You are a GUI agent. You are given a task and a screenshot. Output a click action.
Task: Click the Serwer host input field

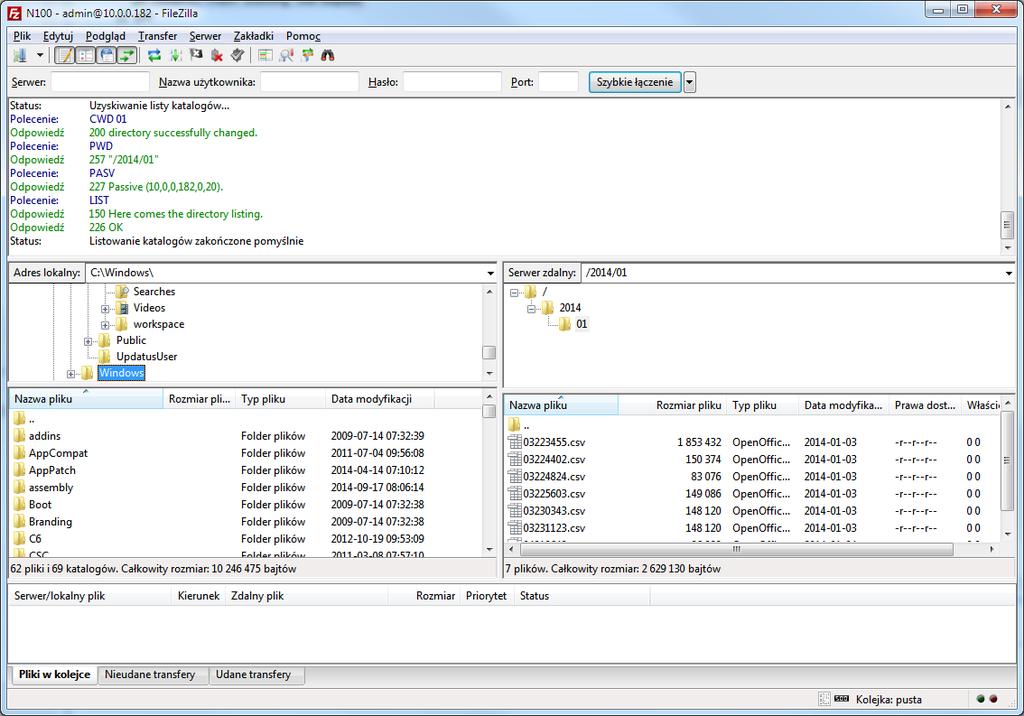[100, 82]
